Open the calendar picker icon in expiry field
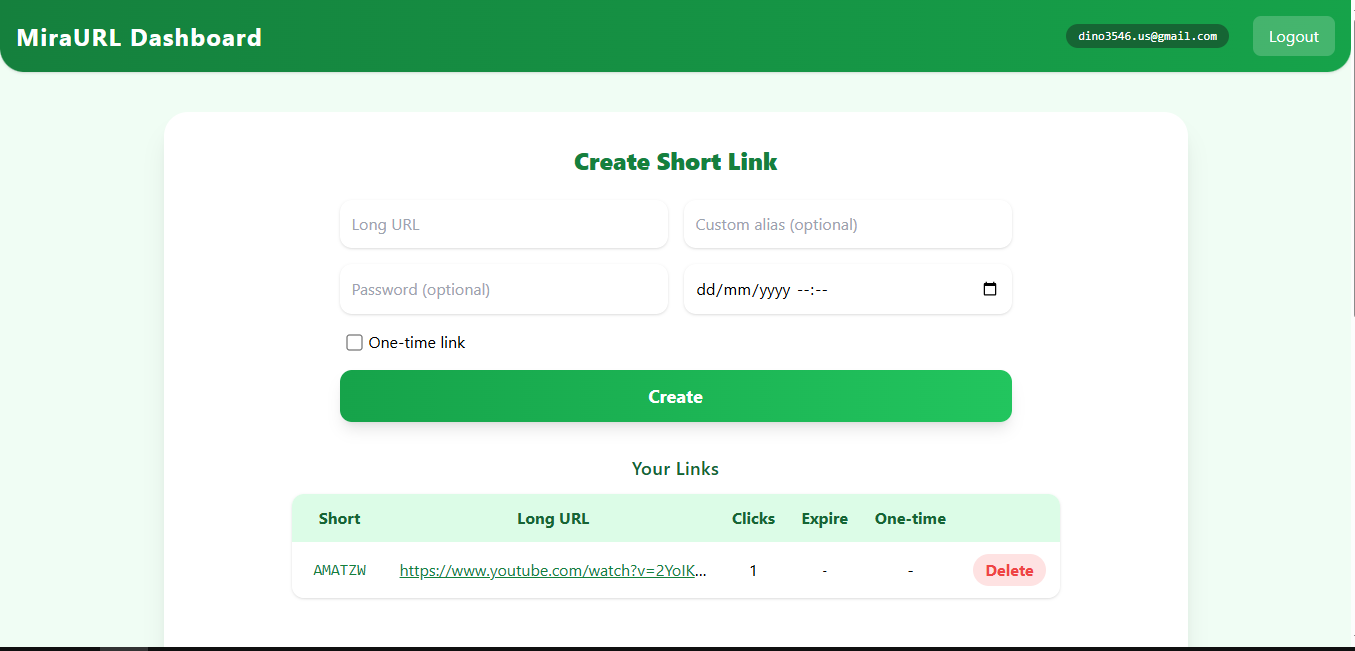Screen dimensions: 1355x651 pyautogui.click(x=990, y=290)
